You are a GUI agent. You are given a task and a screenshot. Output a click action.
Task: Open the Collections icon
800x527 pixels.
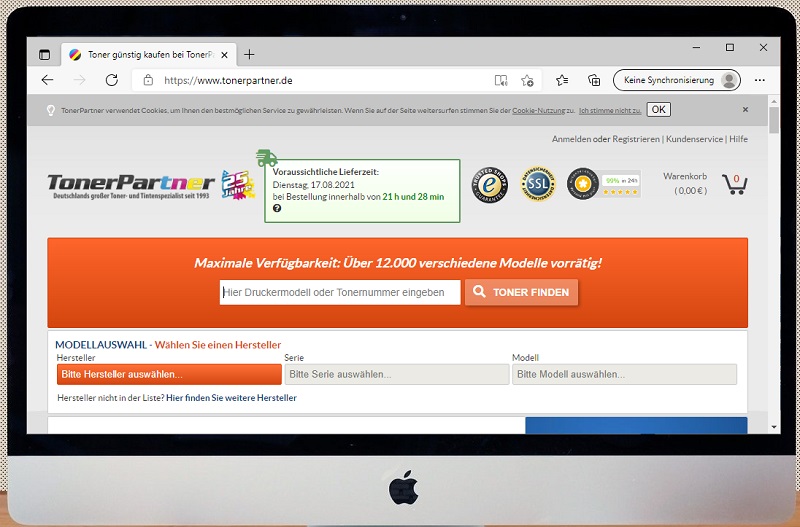594,80
